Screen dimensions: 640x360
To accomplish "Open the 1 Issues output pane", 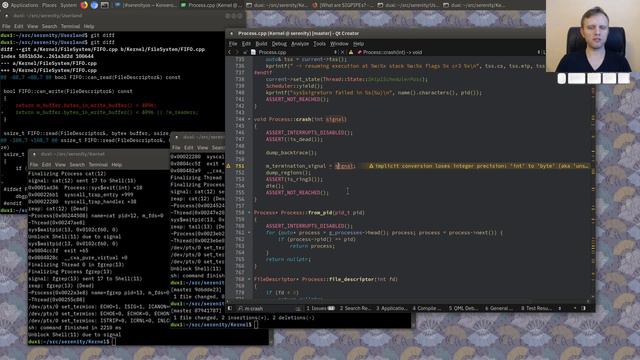I will 320,308.
